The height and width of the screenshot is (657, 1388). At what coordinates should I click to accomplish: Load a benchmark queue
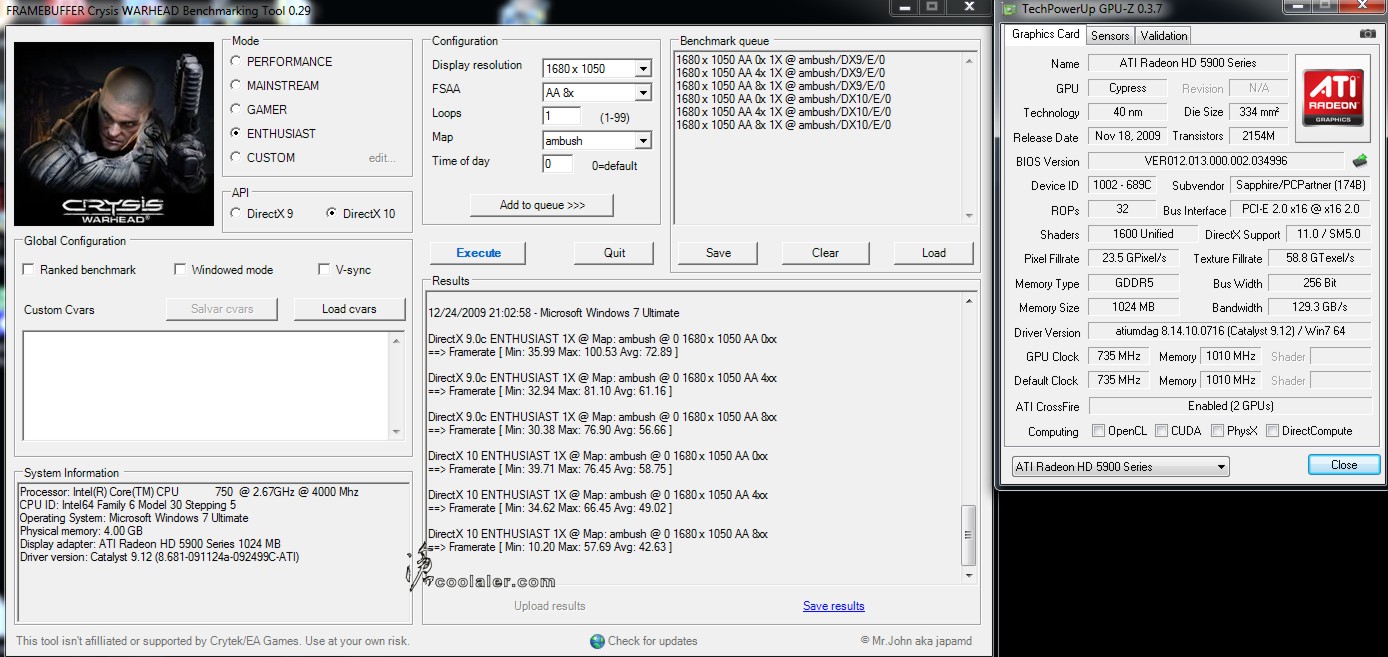(934, 253)
